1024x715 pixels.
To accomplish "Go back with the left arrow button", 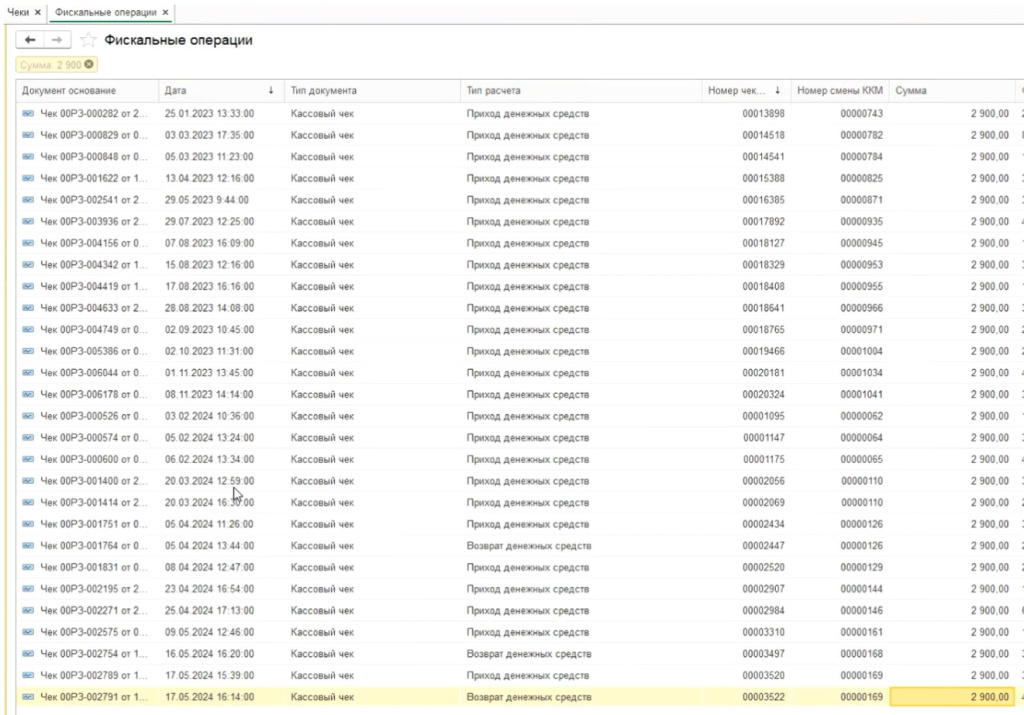I will coord(30,40).
